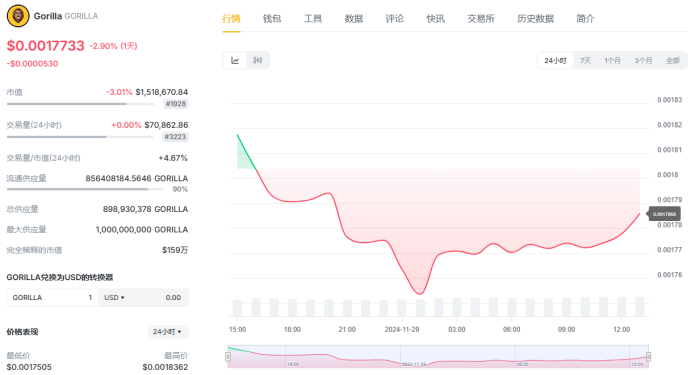692x375 pixels.
Task: Switch to line chart view icon
Action: pyautogui.click(x=235, y=60)
